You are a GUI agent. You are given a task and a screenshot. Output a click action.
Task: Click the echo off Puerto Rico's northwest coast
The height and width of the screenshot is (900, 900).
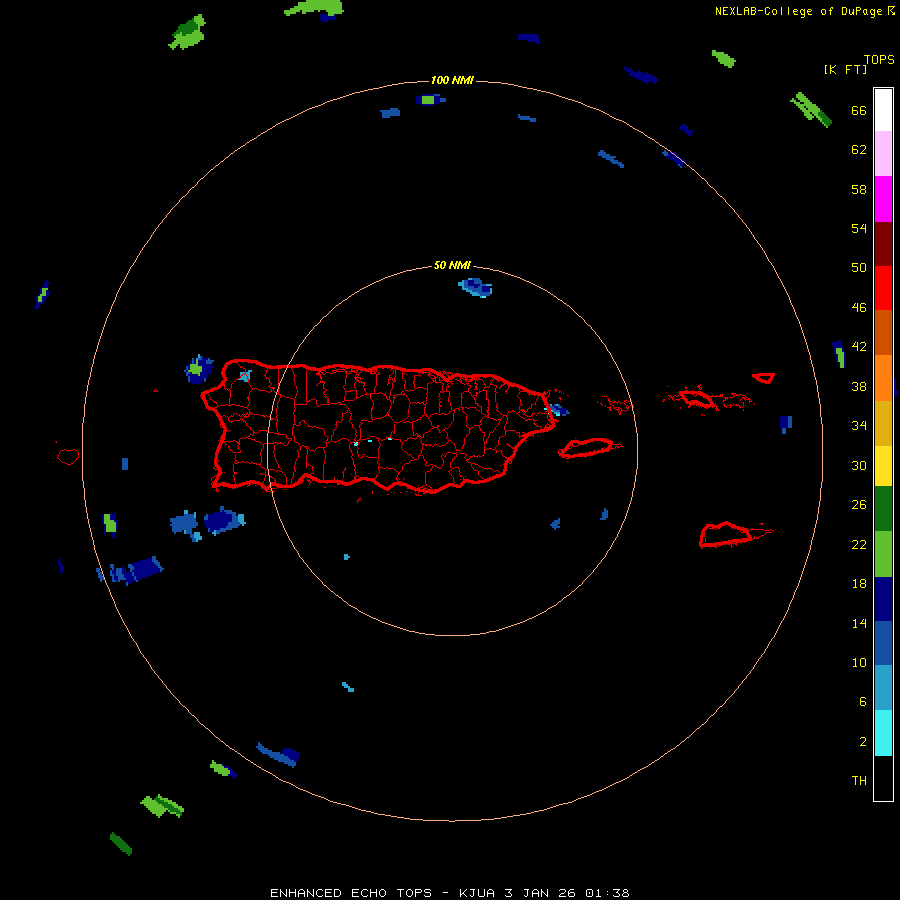coord(199,368)
